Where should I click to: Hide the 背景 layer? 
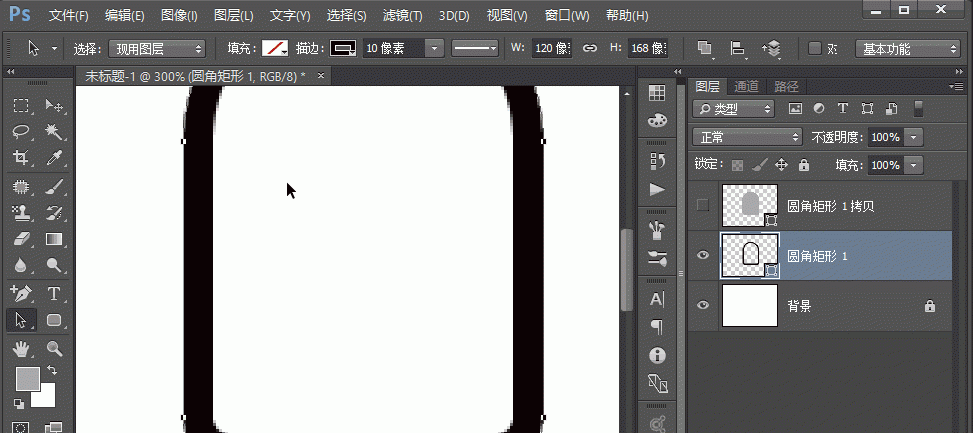tap(703, 306)
